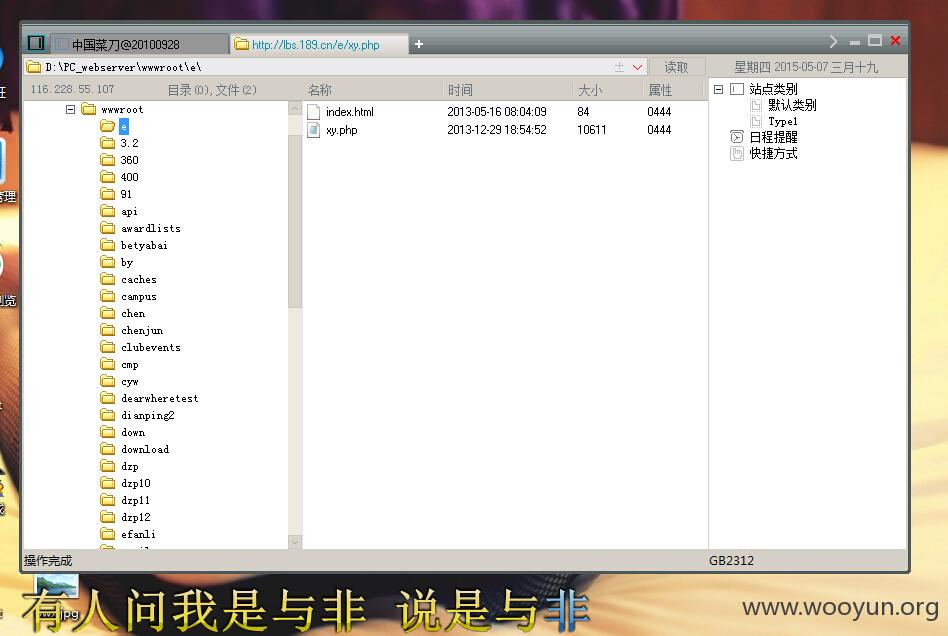Click the betyabai folder icon
Image resolution: width=948 pixels, height=636 pixels.
pos(108,245)
